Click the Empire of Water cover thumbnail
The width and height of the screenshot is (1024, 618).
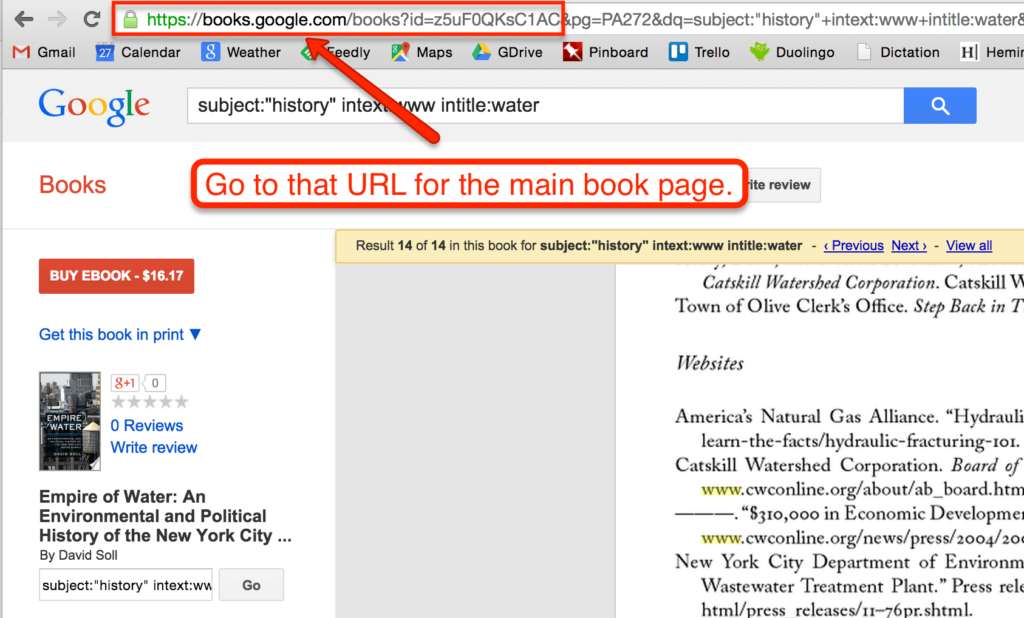[x=70, y=421]
